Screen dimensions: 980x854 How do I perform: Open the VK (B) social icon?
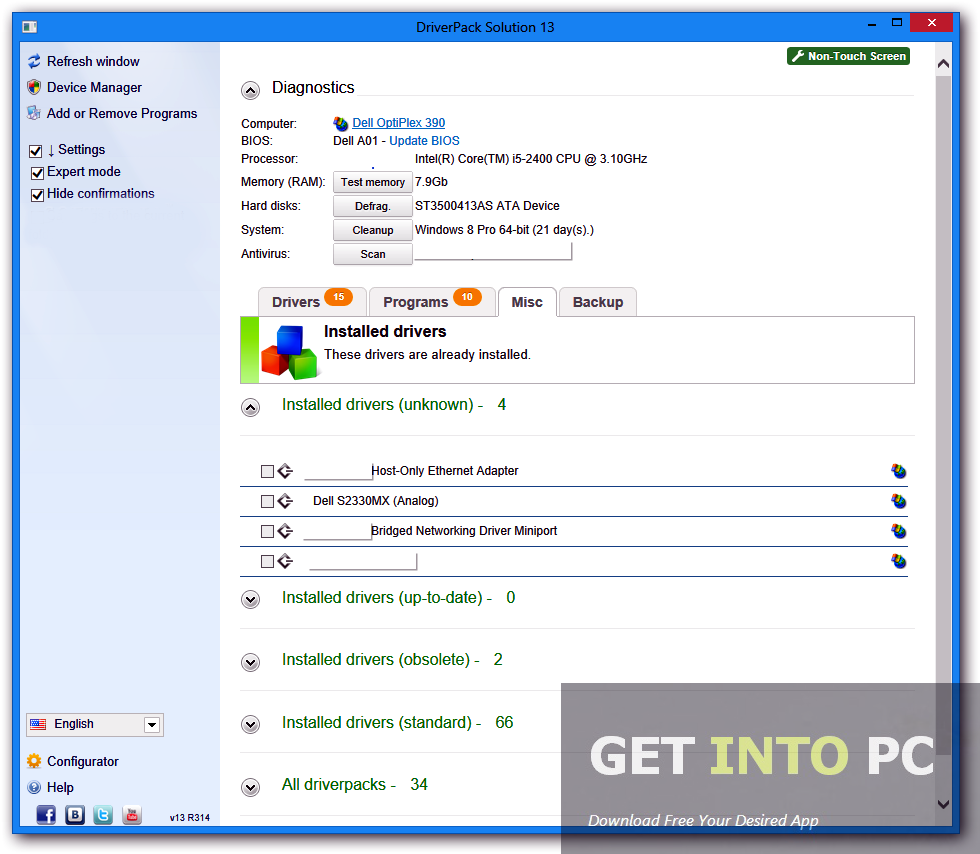coord(75,815)
